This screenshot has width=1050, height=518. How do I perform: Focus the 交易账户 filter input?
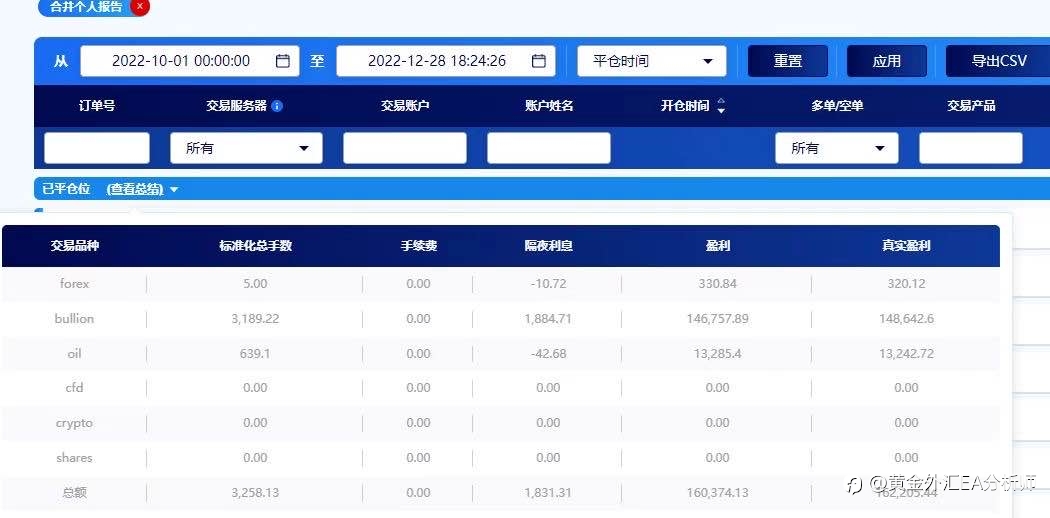[x=404, y=148]
